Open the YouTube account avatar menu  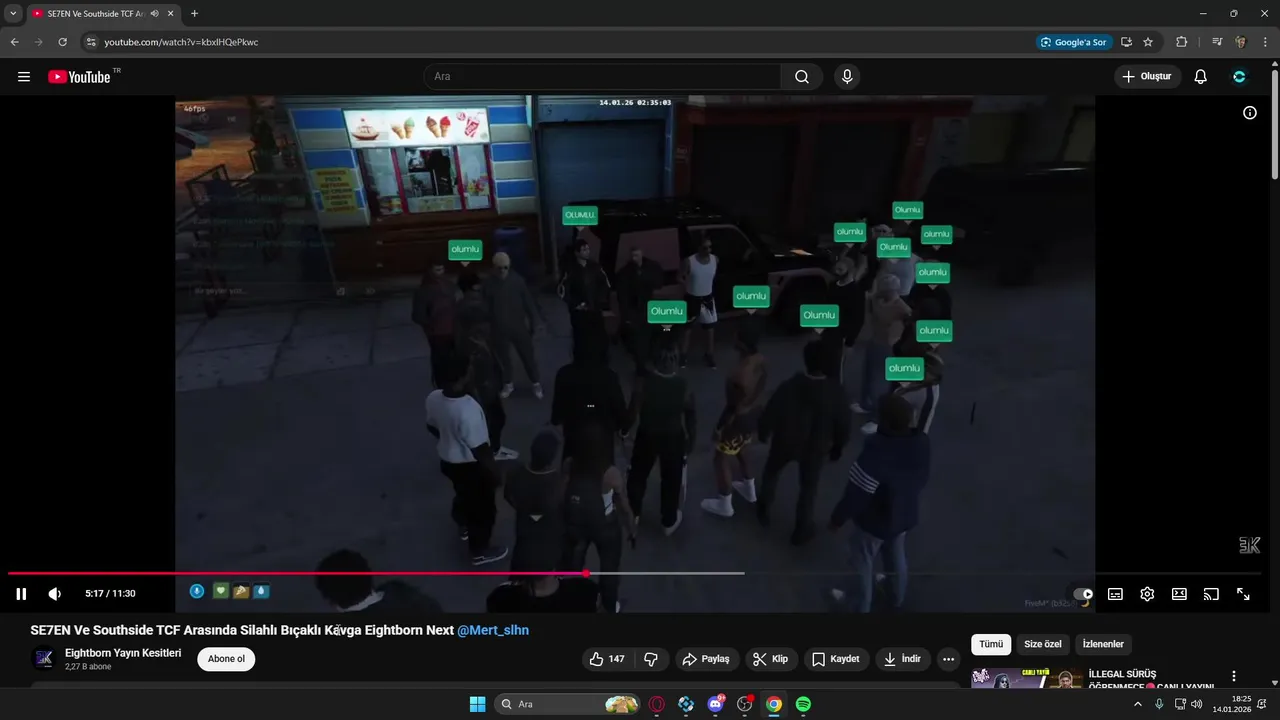coord(1239,77)
